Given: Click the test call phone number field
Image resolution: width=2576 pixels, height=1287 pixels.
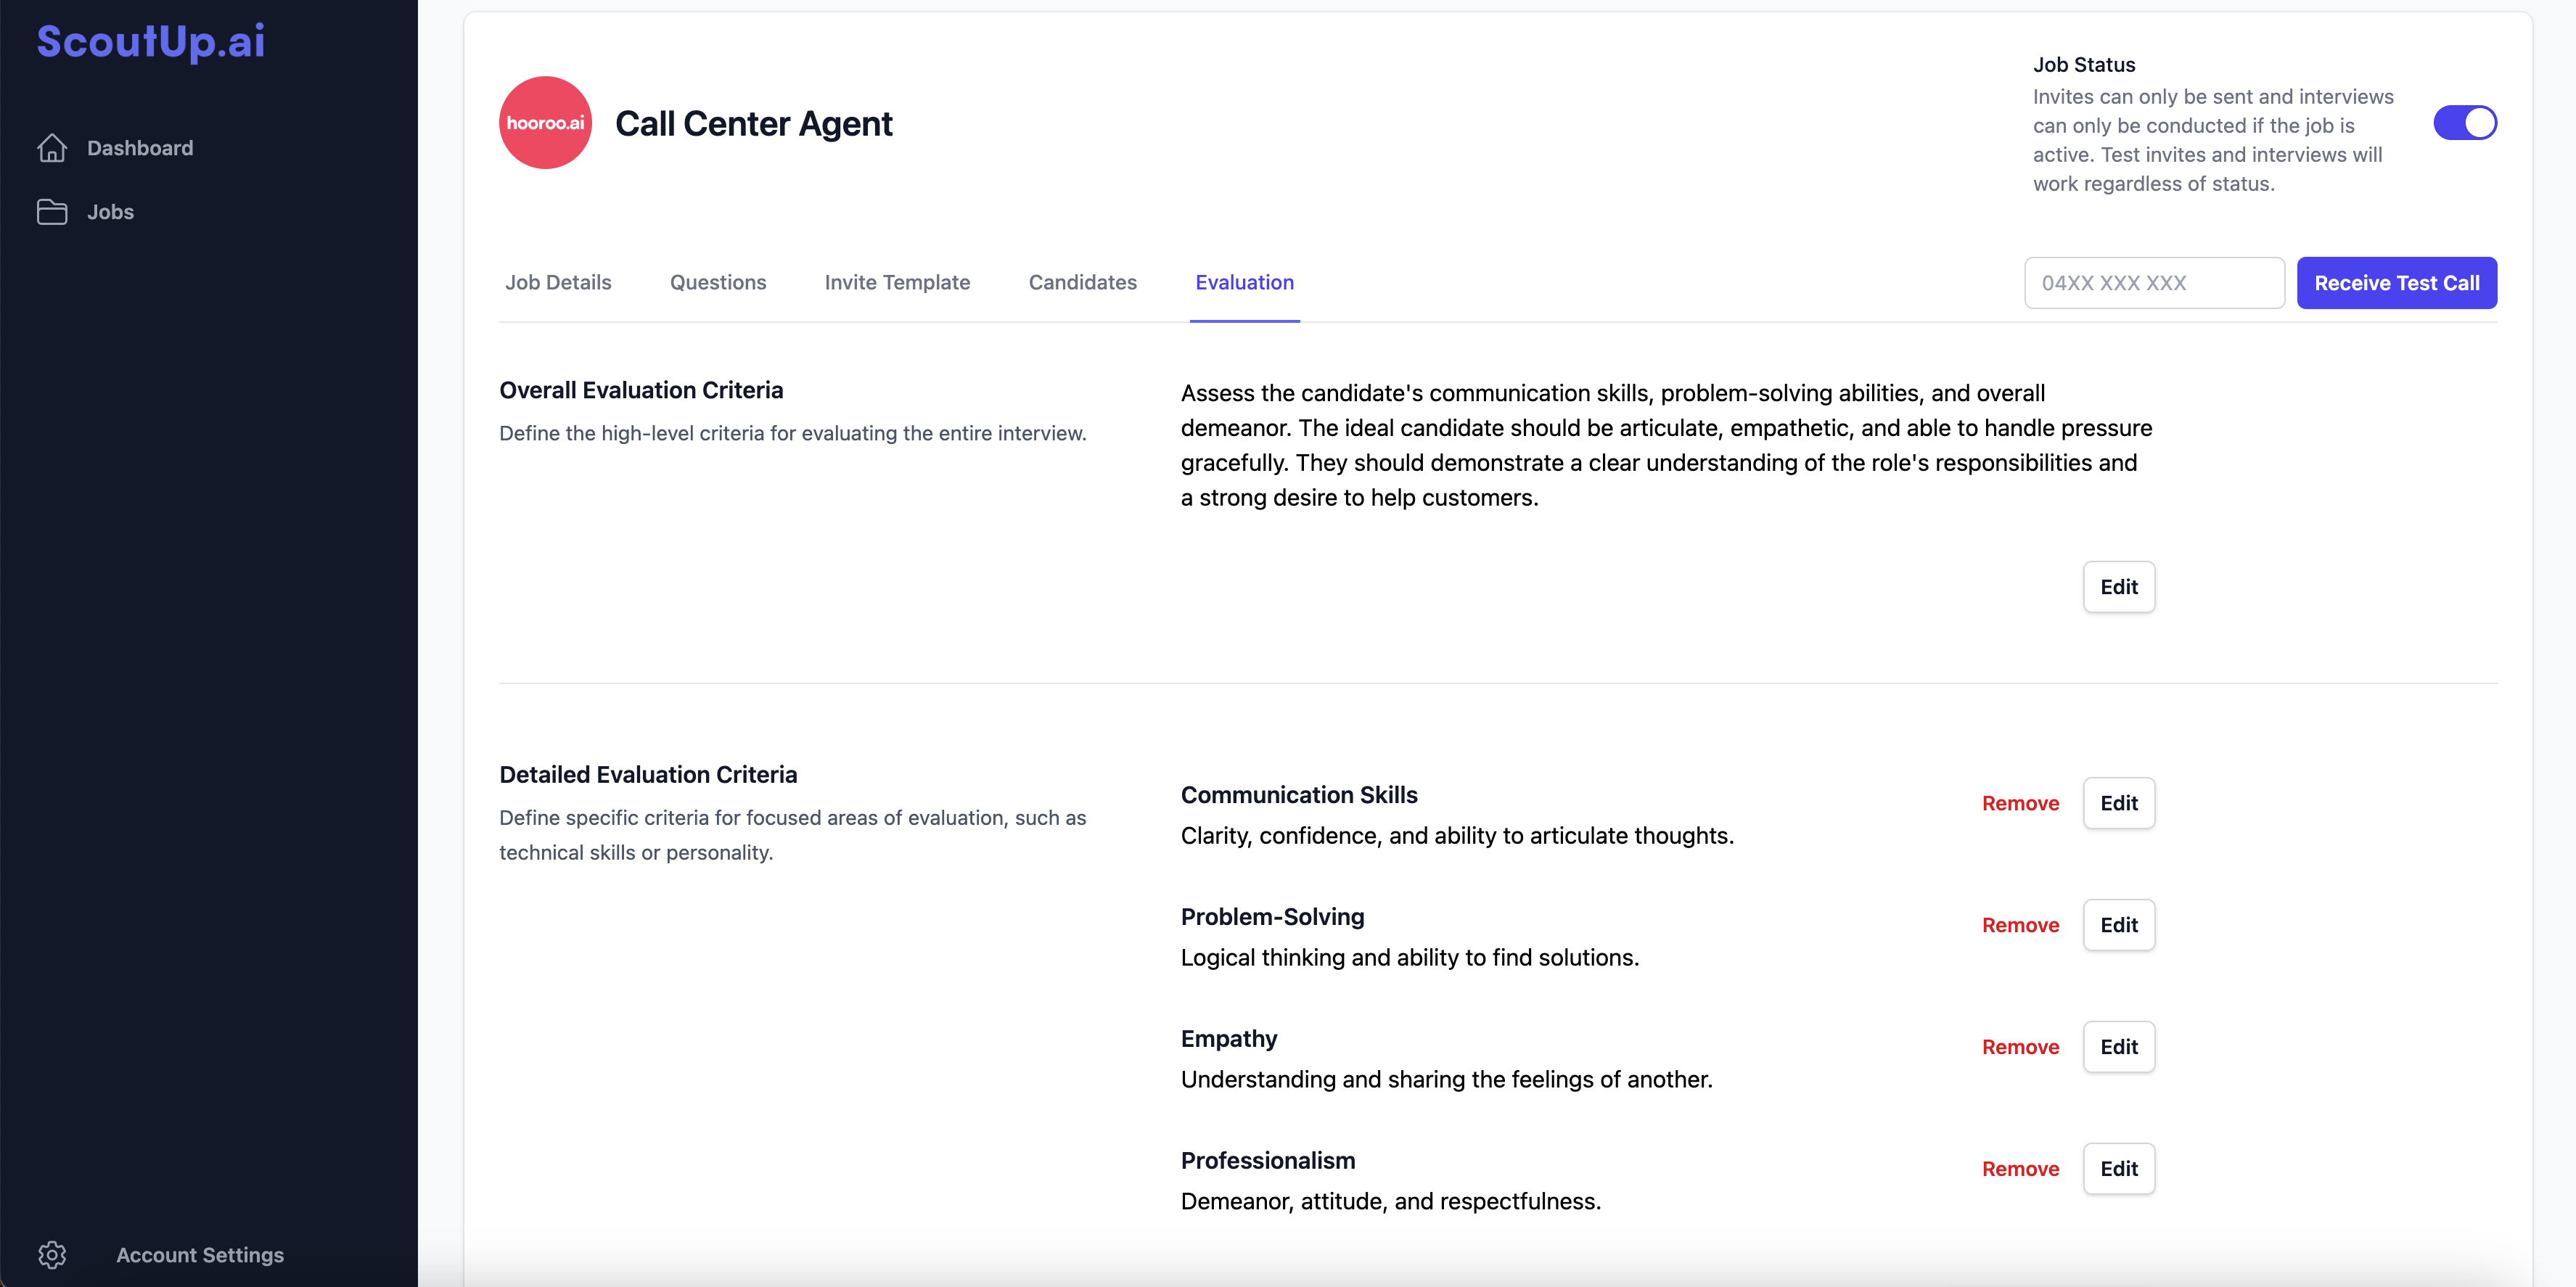Looking at the screenshot, I should pos(2153,283).
